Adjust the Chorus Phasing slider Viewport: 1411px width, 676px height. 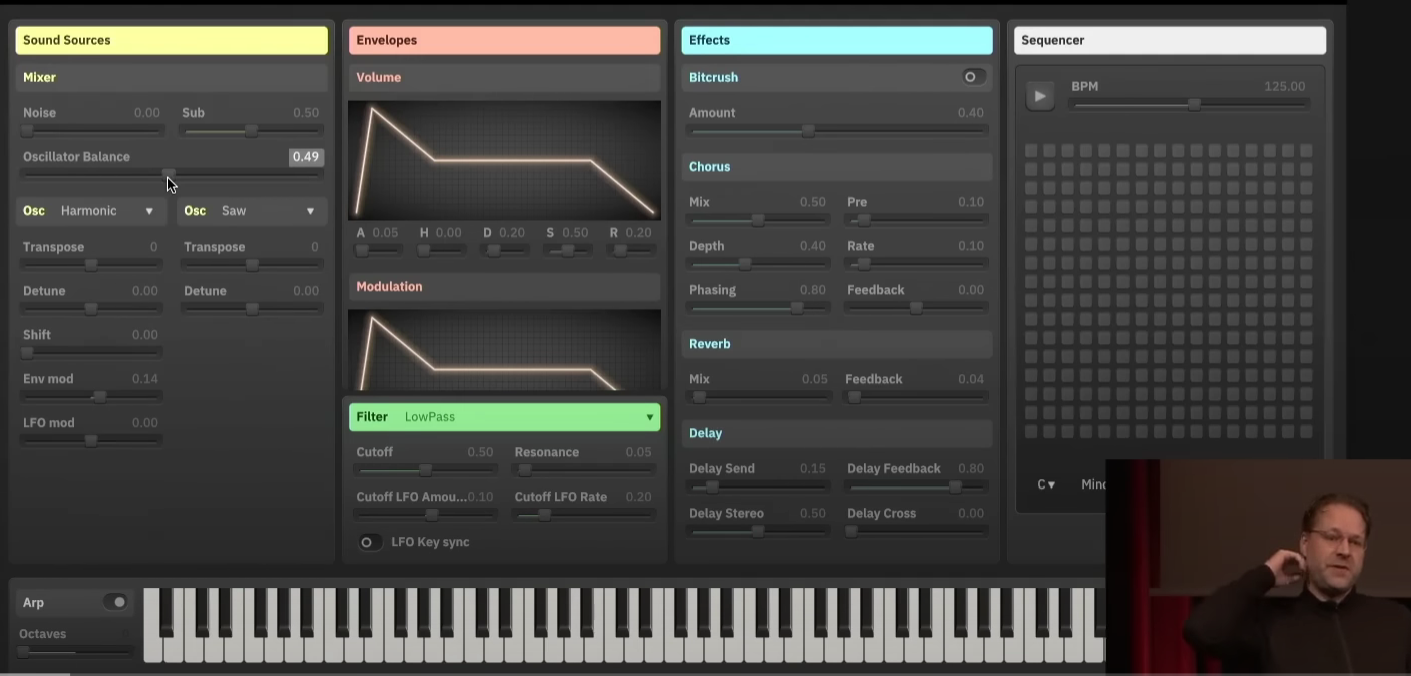tap(758, 308)
